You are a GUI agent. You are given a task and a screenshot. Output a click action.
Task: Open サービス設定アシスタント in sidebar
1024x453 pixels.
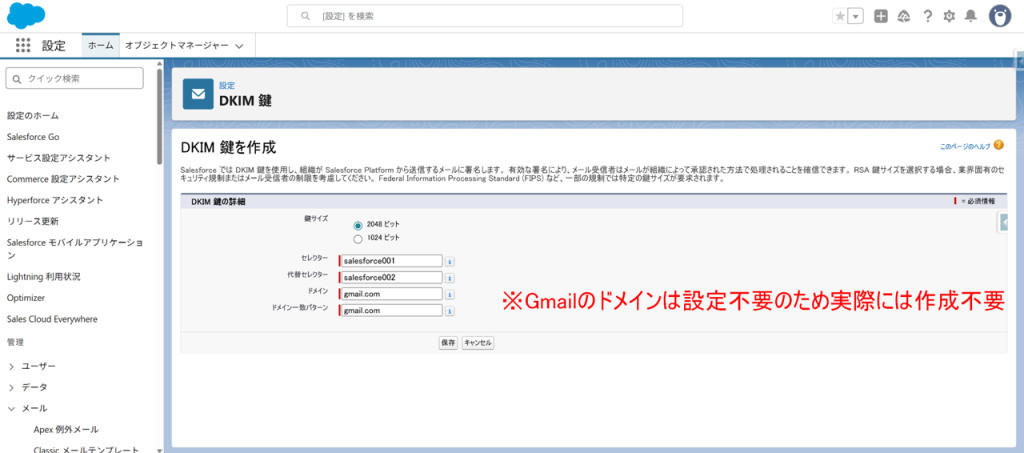coord(59,158)
